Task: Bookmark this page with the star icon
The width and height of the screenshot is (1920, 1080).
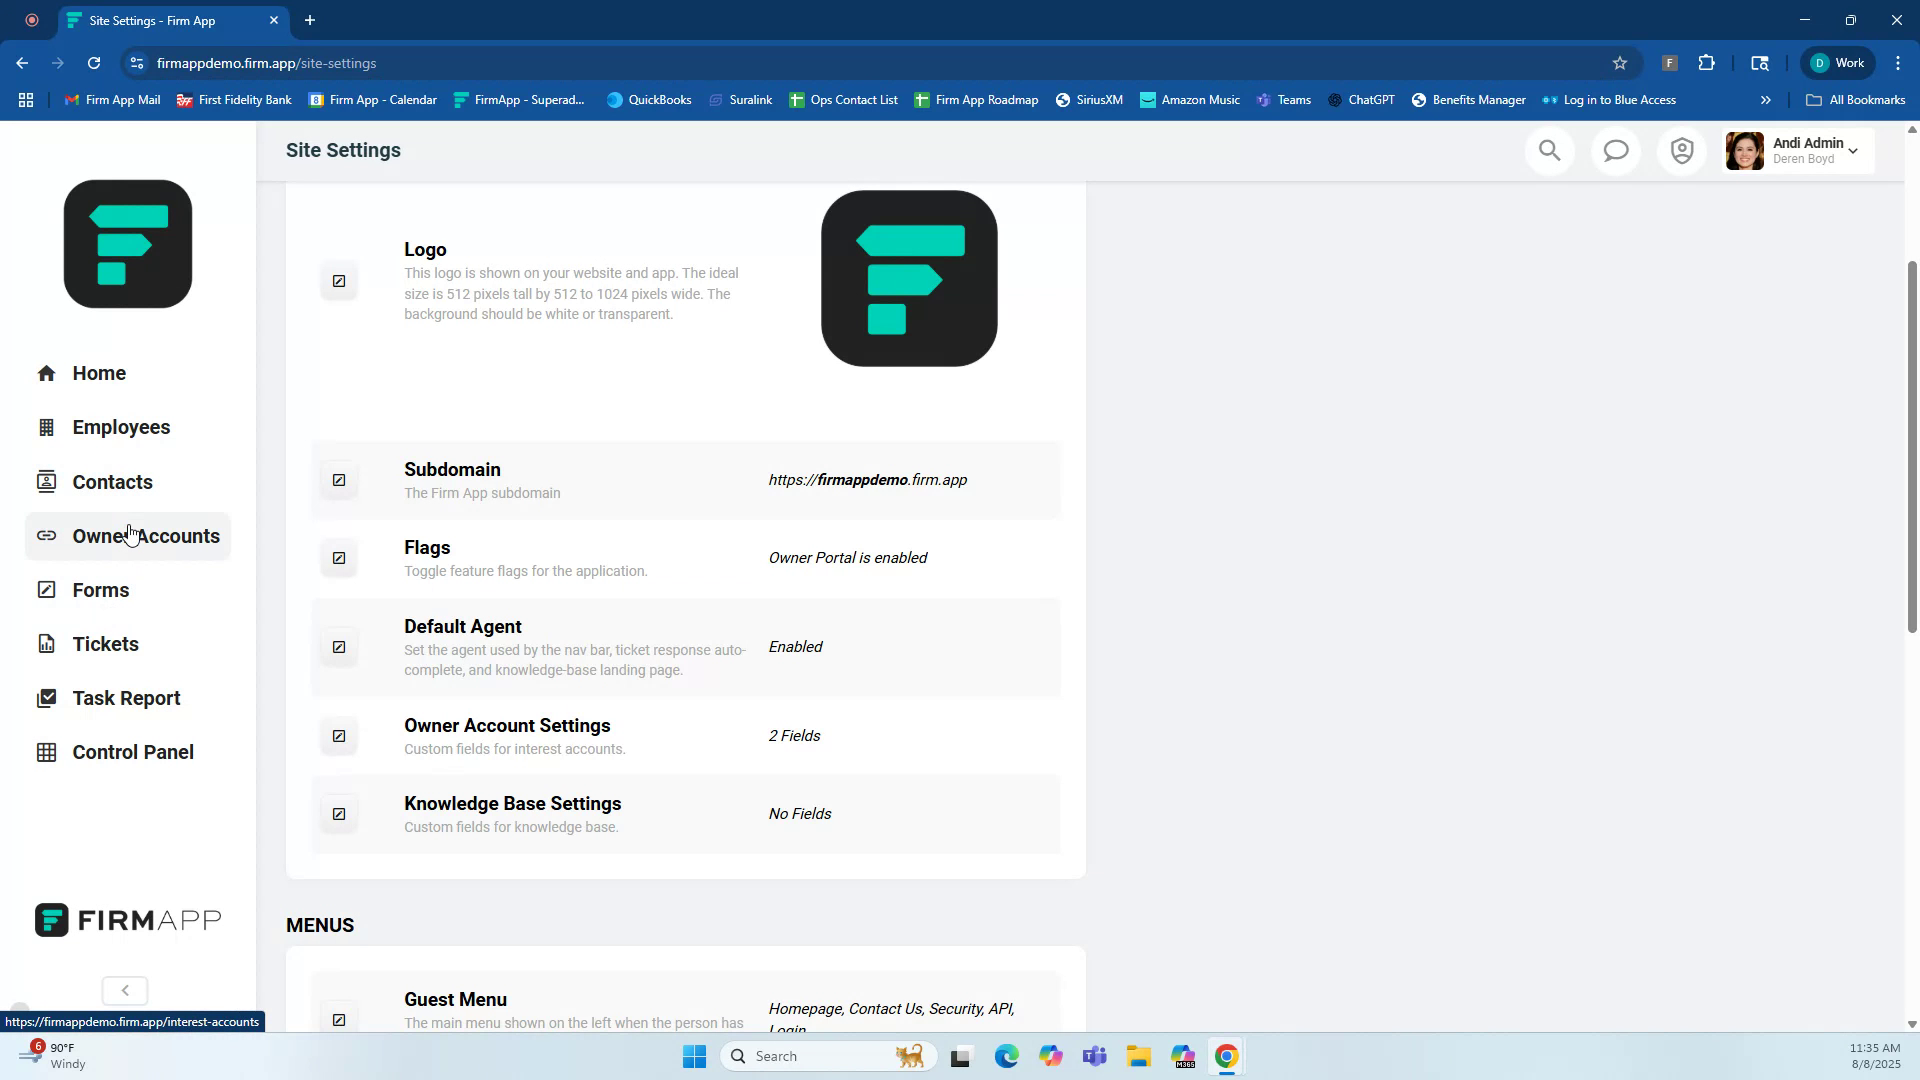Action: pyautogui.click(x=1619, y=63)
